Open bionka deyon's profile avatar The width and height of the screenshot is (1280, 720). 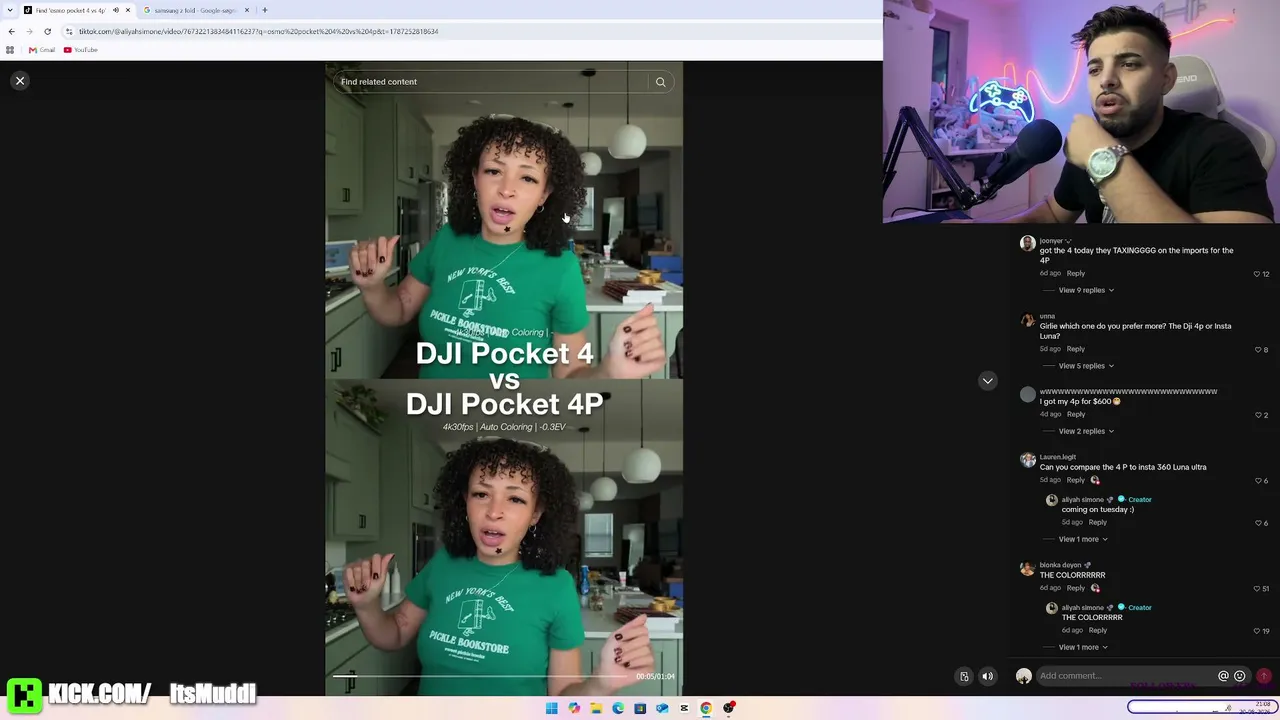[x=1027, y=568]
